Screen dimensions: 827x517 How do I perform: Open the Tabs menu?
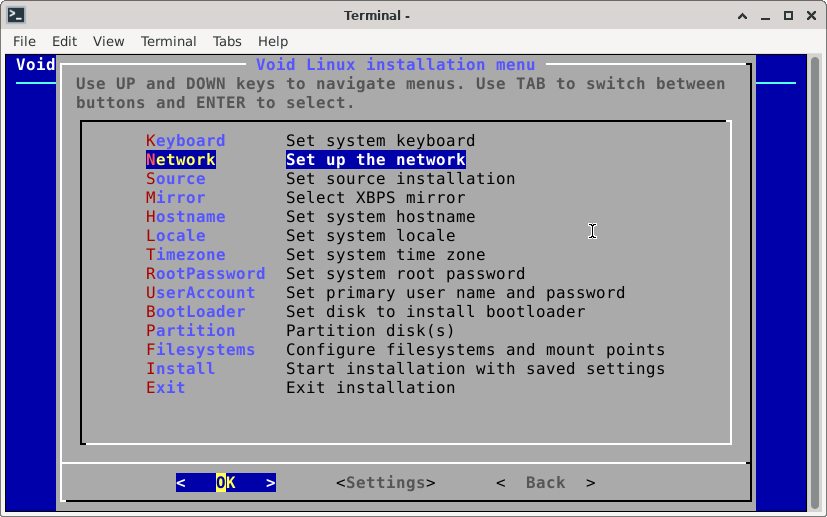(227, 41)
